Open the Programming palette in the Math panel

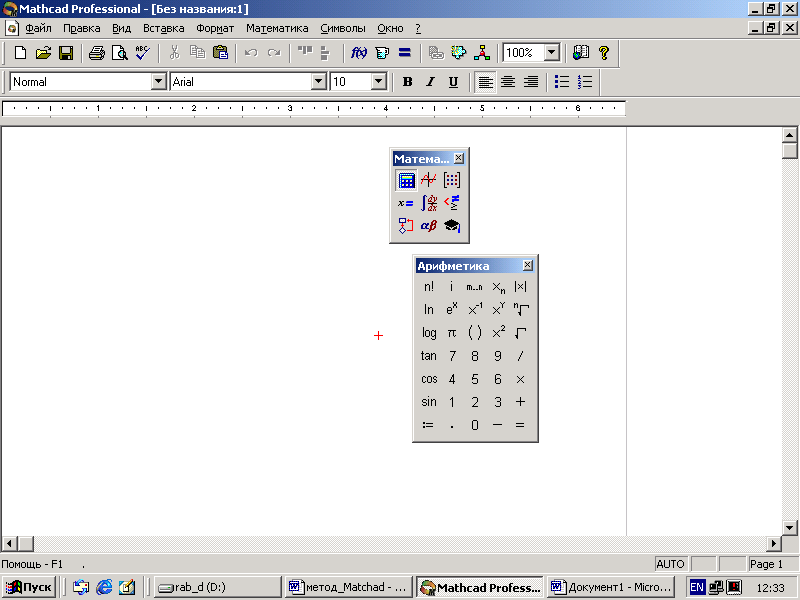coord(406,226)
